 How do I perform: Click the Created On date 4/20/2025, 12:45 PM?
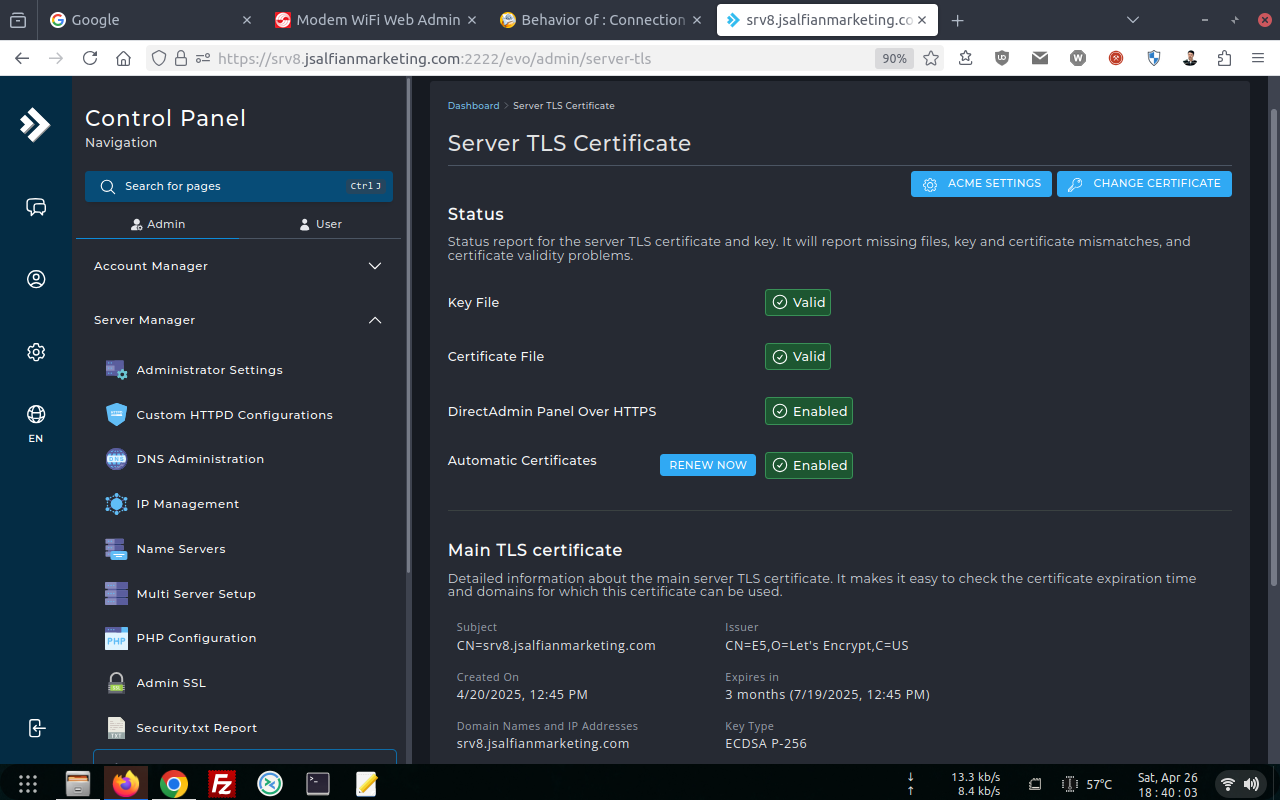[522, 694]
